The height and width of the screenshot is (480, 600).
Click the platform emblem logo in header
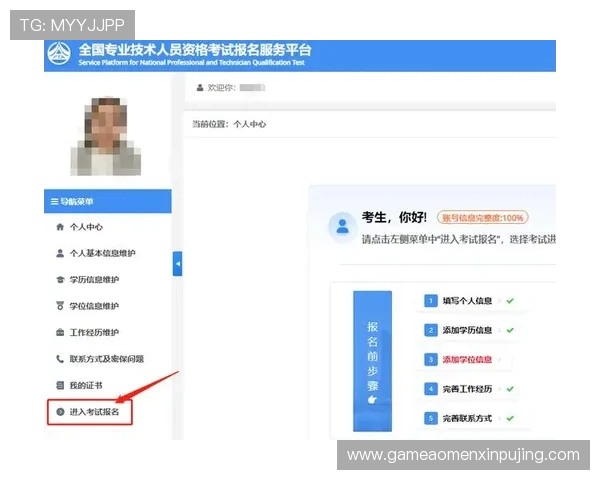59,53
